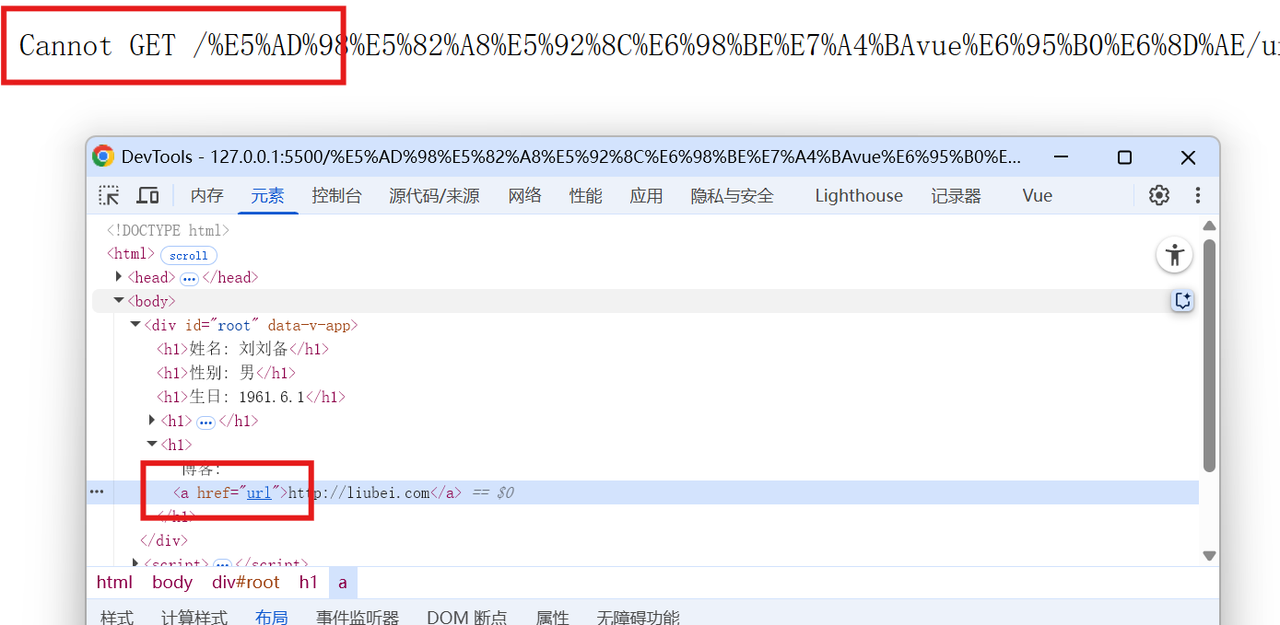
Task: Click the AI assistance icon beside body row
Action: click(x=1182, y=301)
